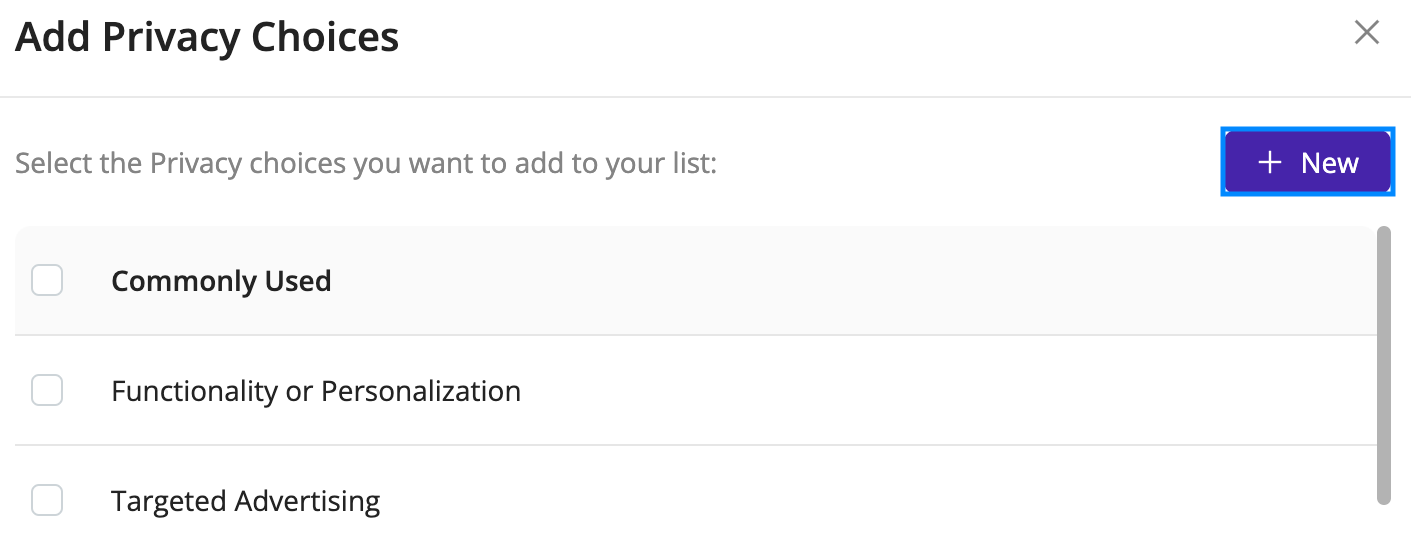
Task: Close the Add Privacy Choices dialog
Action: pyautogui.click(x=1366, y=33)
